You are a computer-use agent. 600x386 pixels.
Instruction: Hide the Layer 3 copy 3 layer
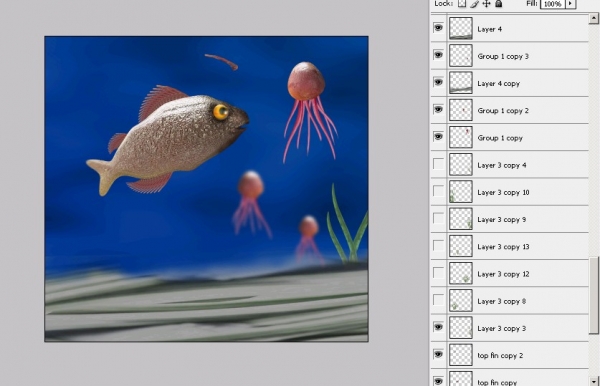tap(438, 327)
